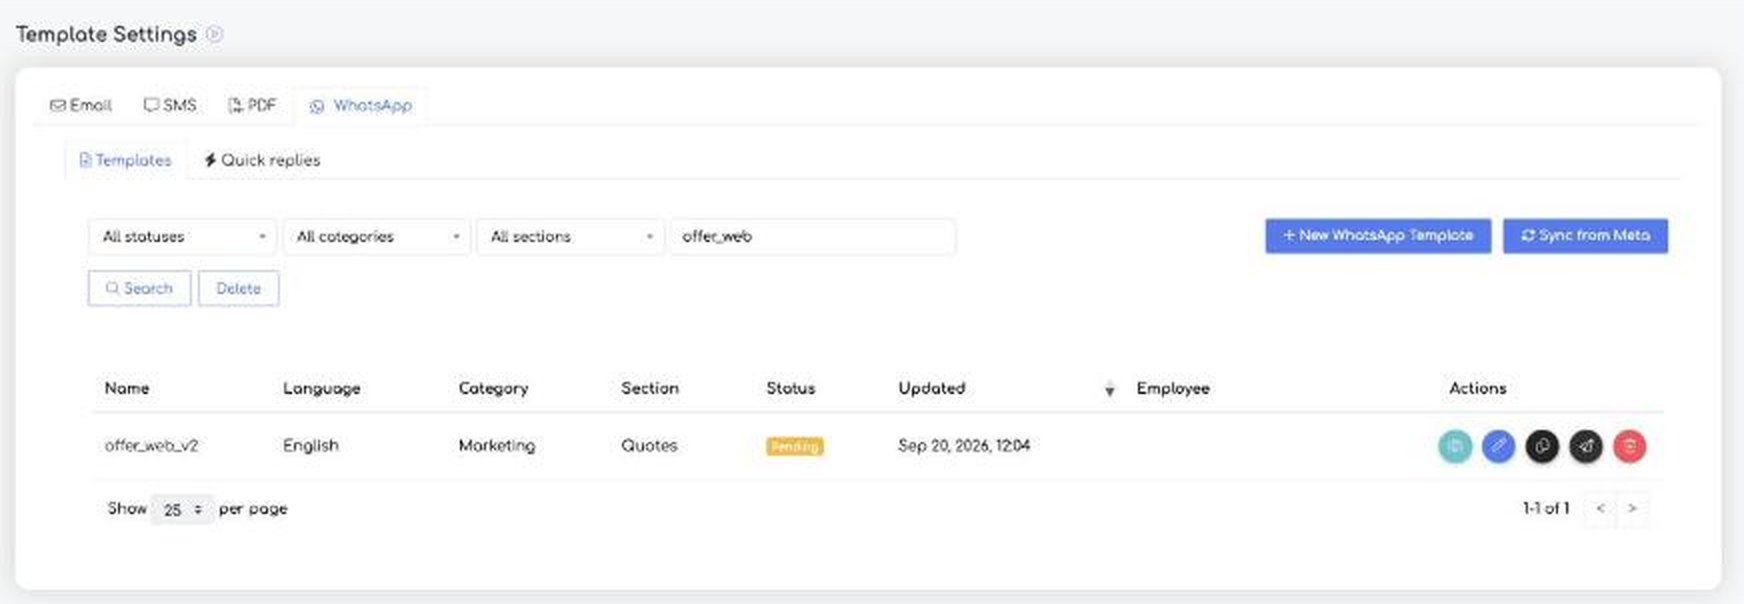Sort by the Updated column arrow
Image resolution: width=1744 pixels, height=604 pixels.
pos(1109,389)
